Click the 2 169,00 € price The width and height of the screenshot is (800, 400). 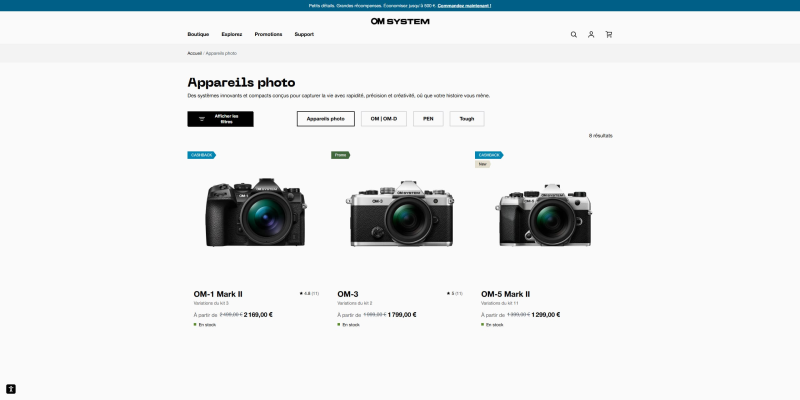(x=258, y=315)
